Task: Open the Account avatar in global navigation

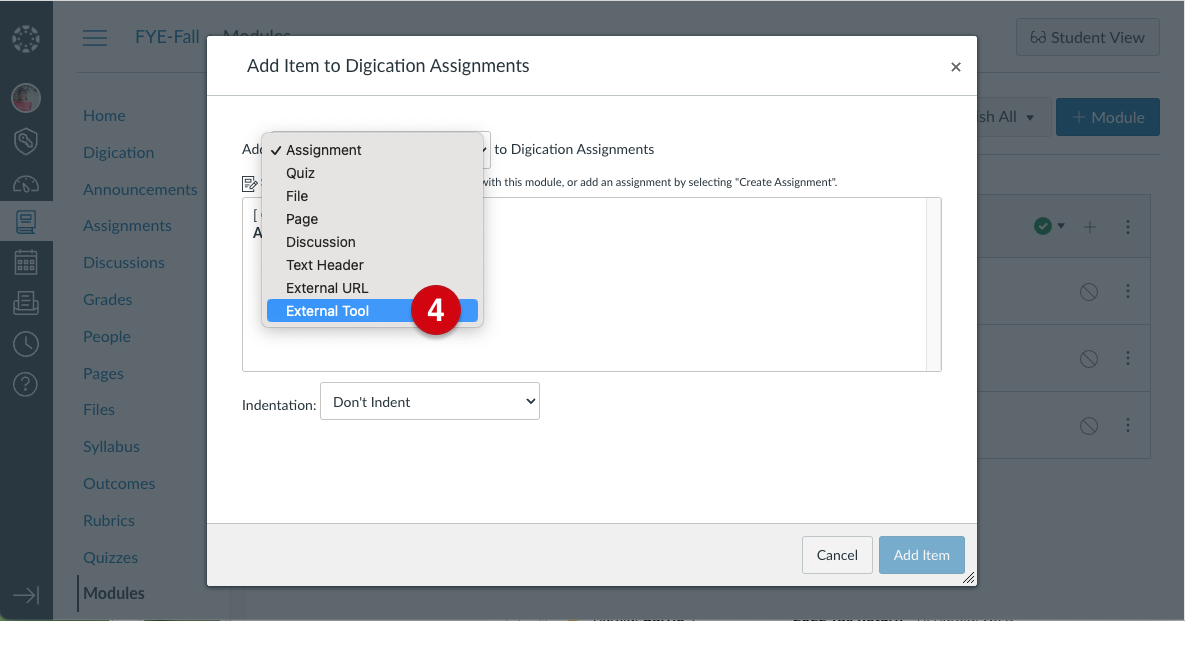Action: tap(26, 98)
